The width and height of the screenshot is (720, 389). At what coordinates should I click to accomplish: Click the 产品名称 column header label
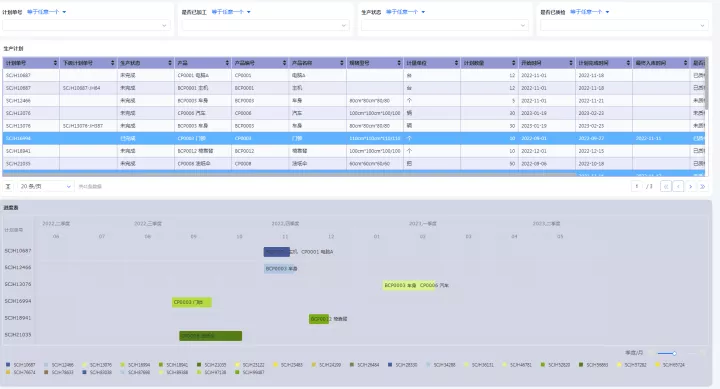302,63
